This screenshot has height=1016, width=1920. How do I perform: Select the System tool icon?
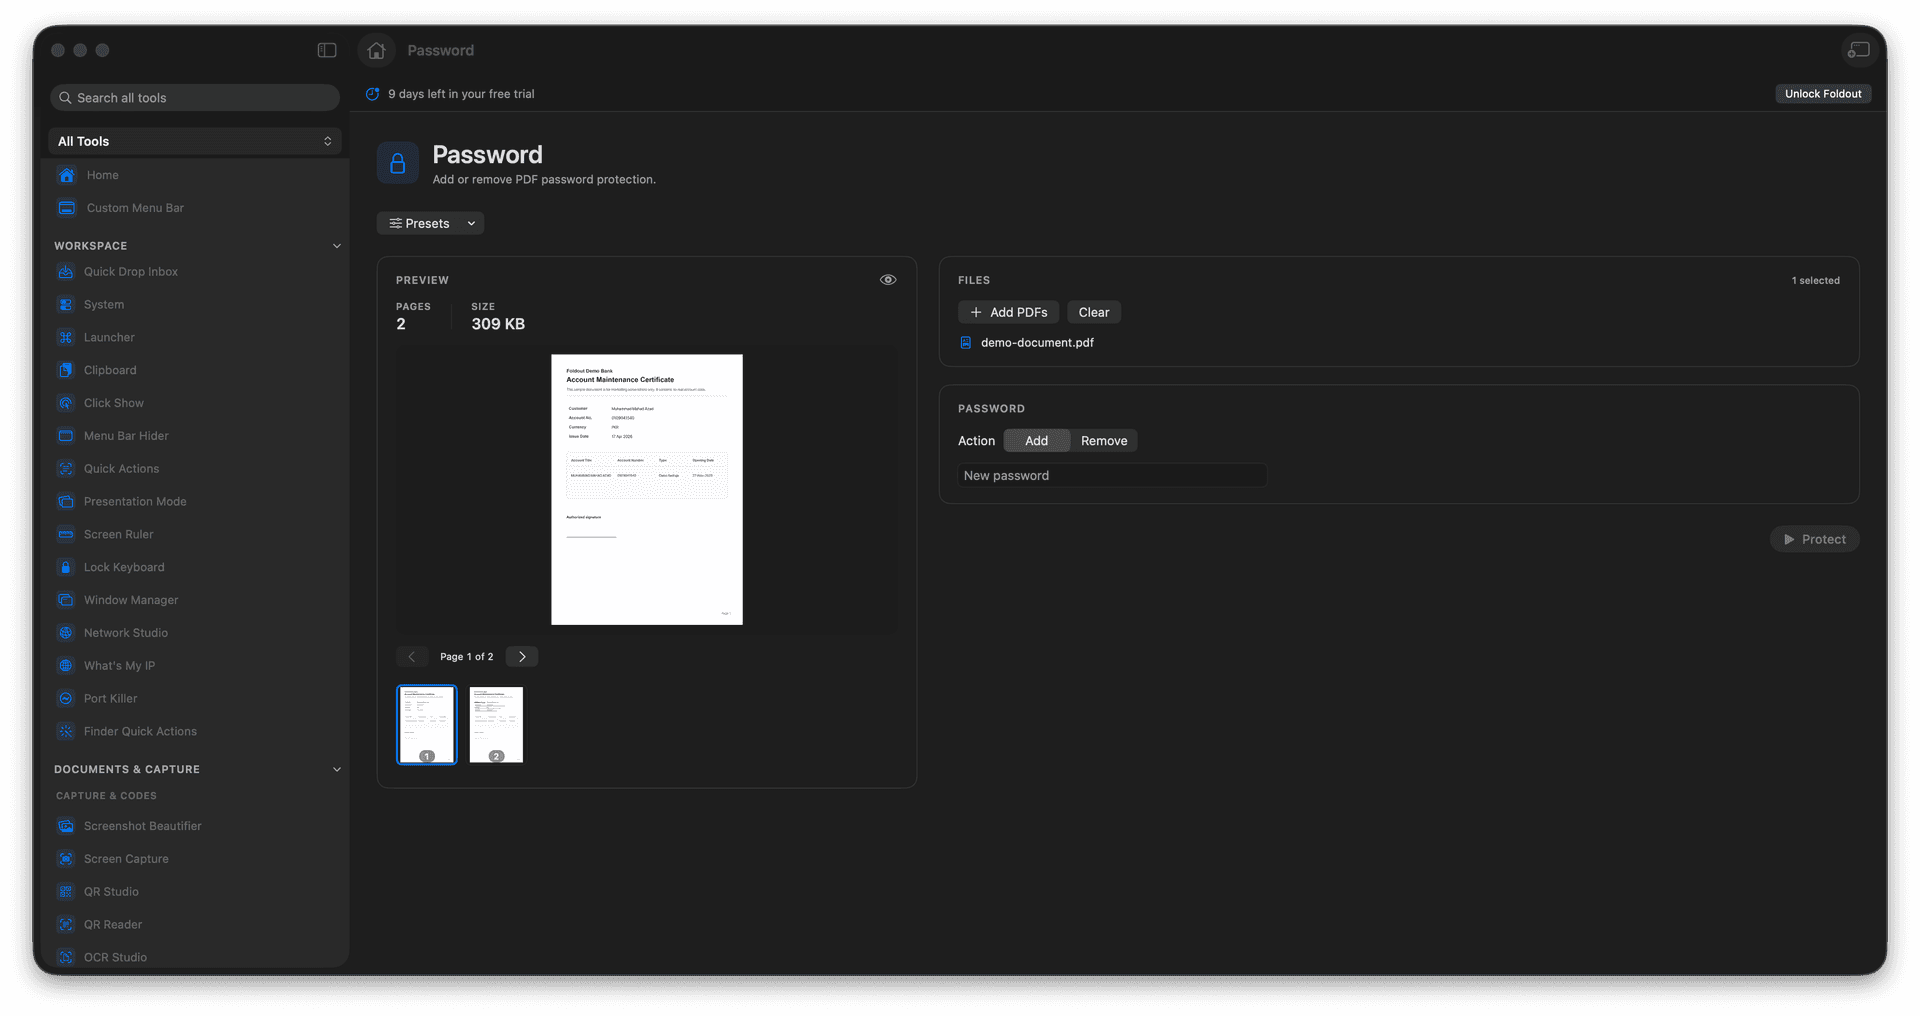pyautogui.click(x=66, y=305)
